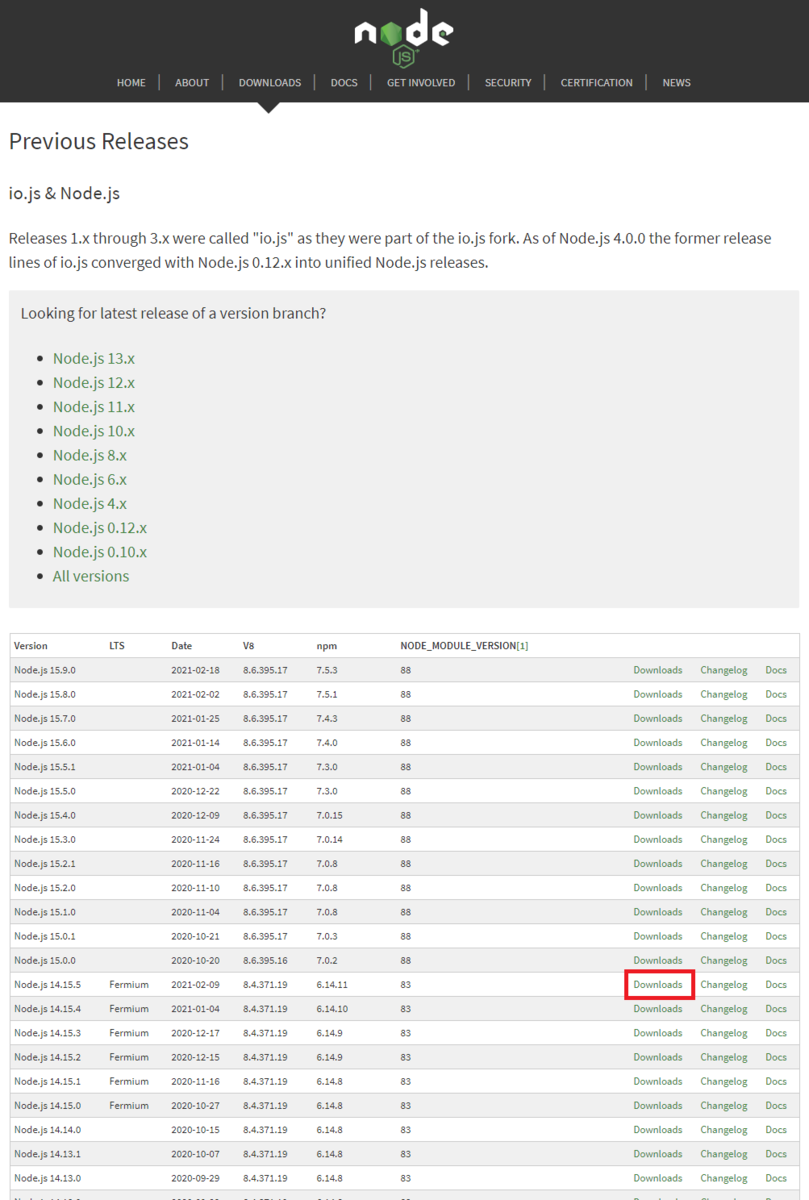This screenshot has width=809, height=1200.
Task: Open Docs for Node.js 15.0.0
Action: click(776, 960)
